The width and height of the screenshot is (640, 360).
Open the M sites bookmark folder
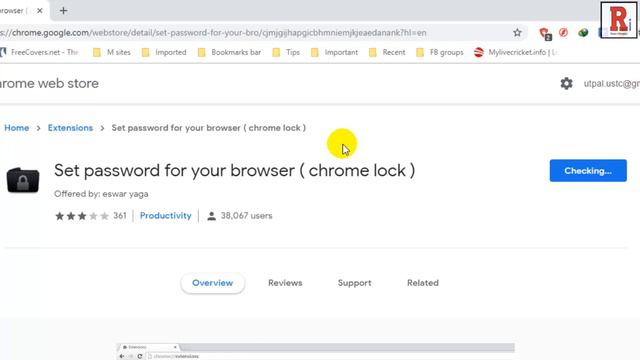pyautogui.click(x=112, y=52)
